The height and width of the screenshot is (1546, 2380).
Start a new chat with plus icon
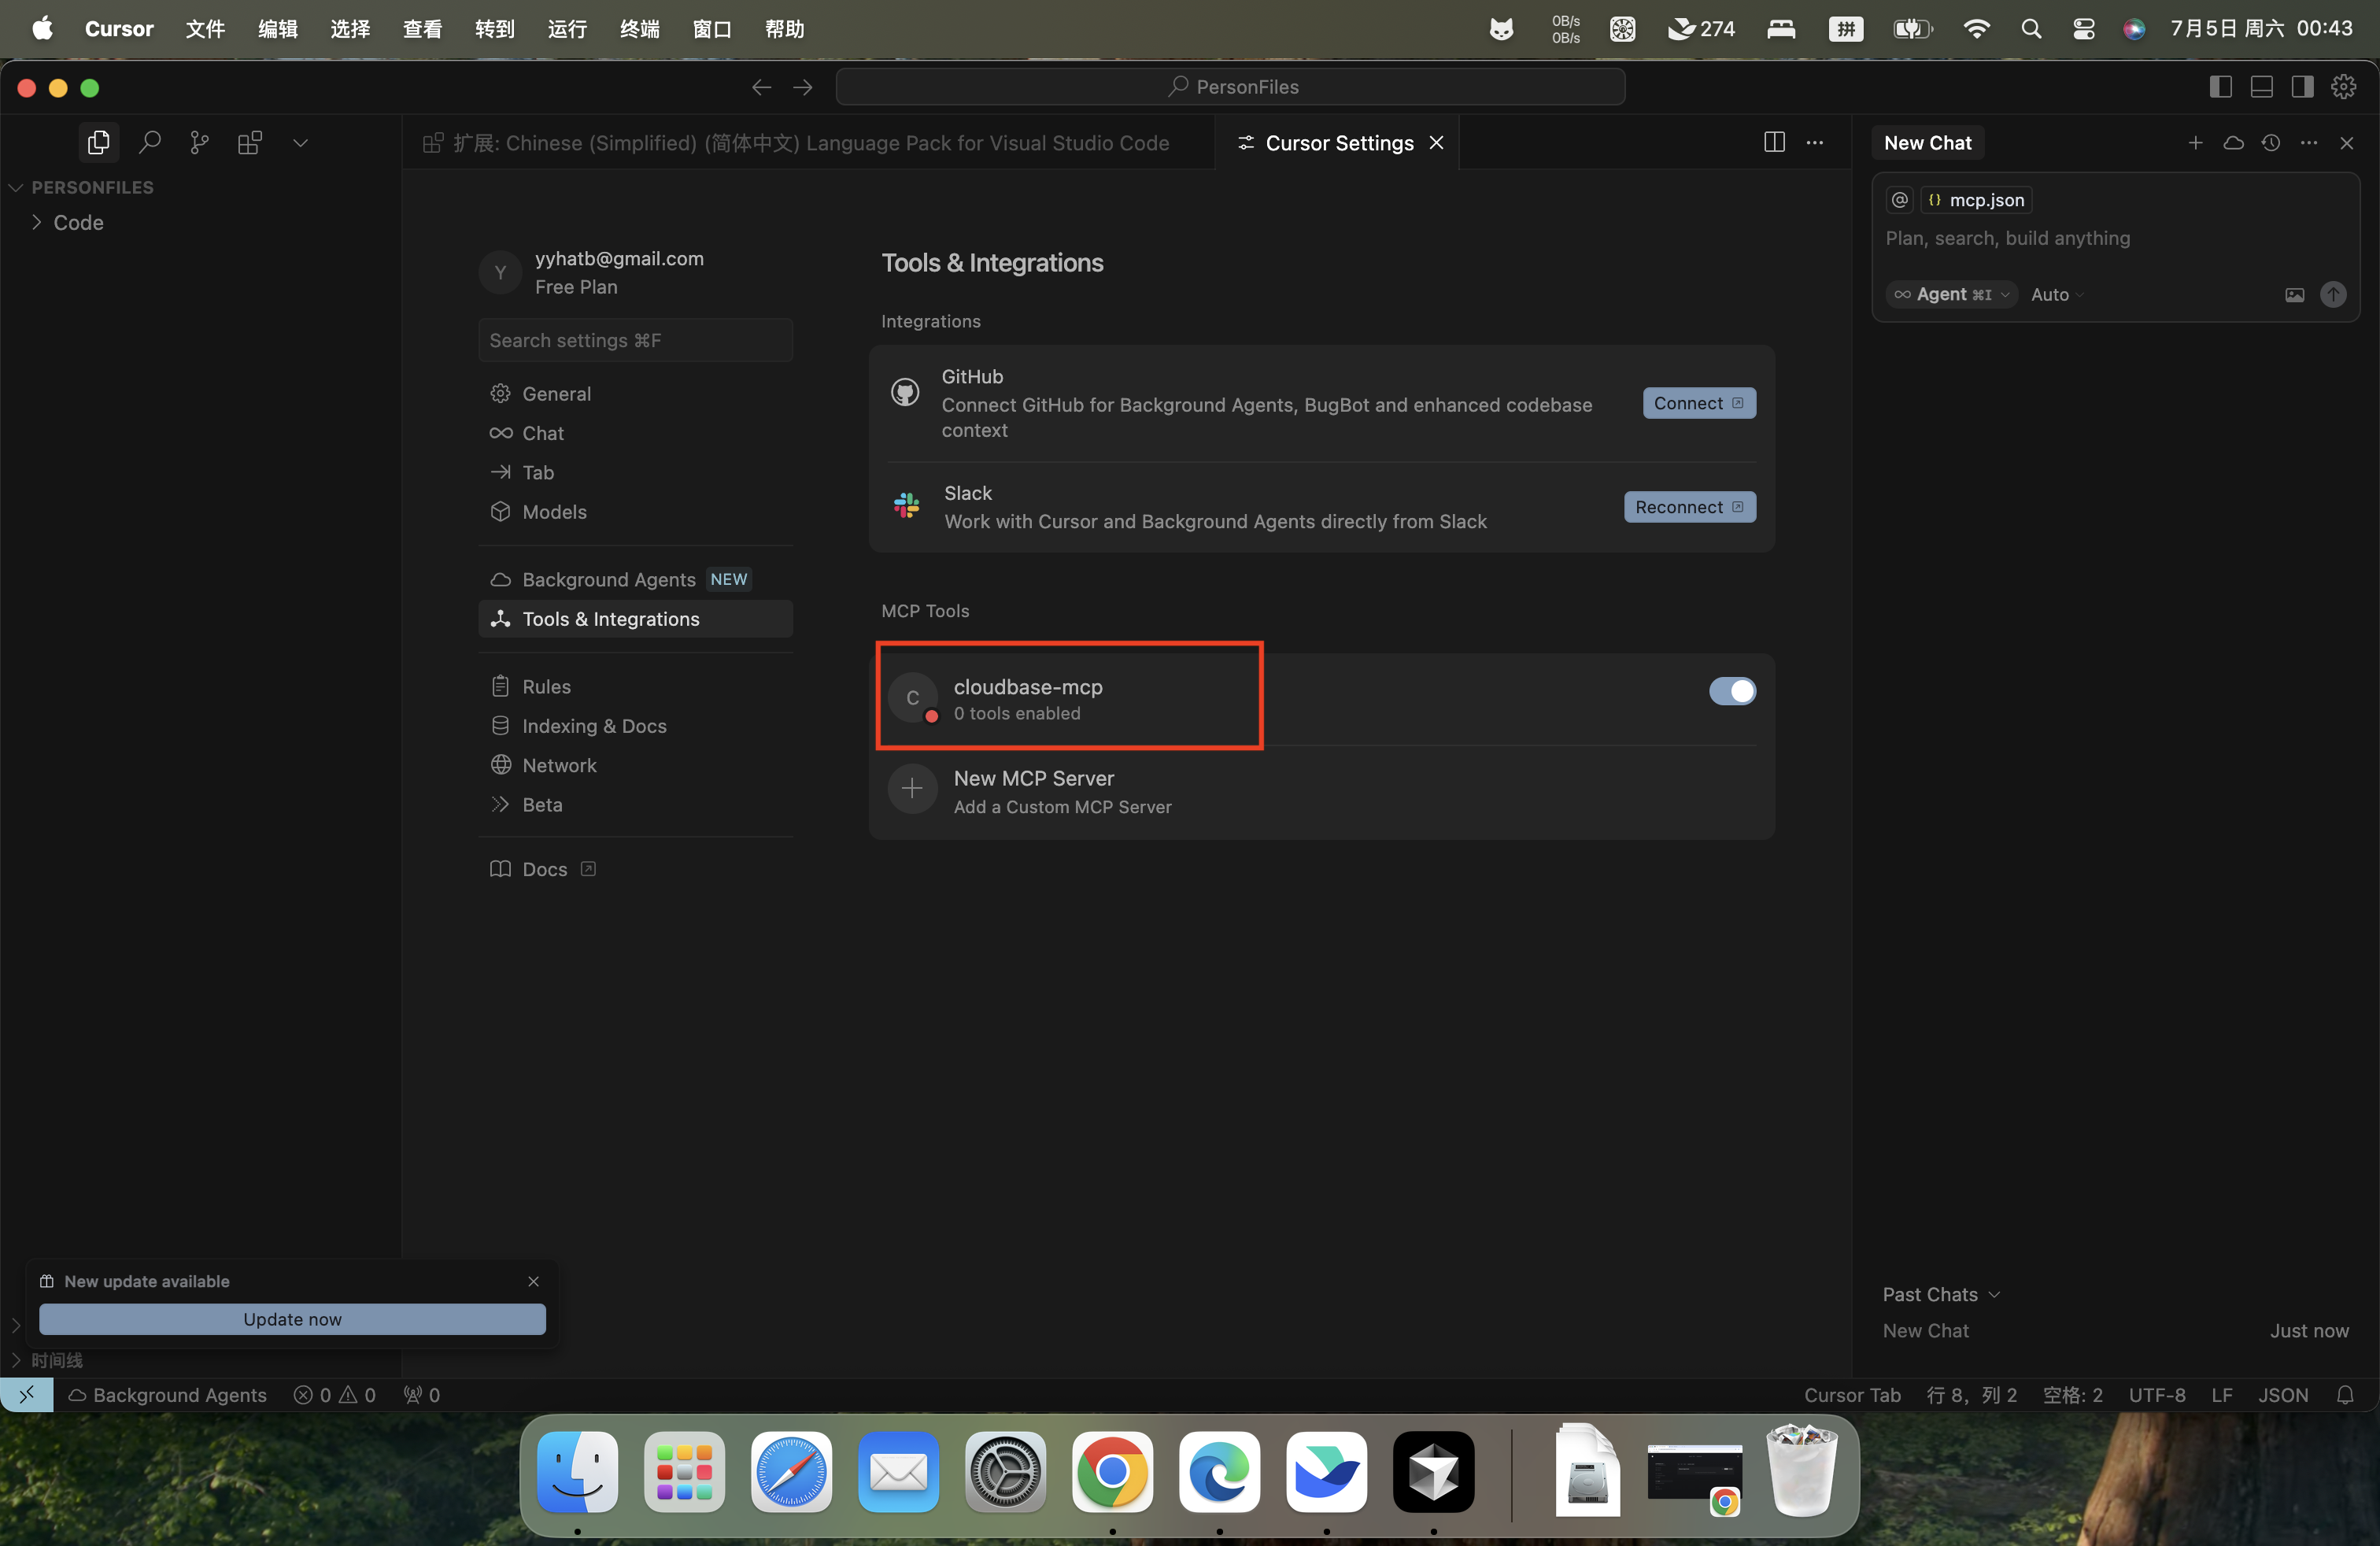pyautogui.click(x=2195, y=143)
